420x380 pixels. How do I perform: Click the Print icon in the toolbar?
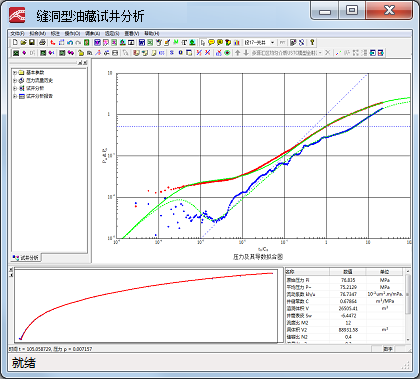click(42, 43)
